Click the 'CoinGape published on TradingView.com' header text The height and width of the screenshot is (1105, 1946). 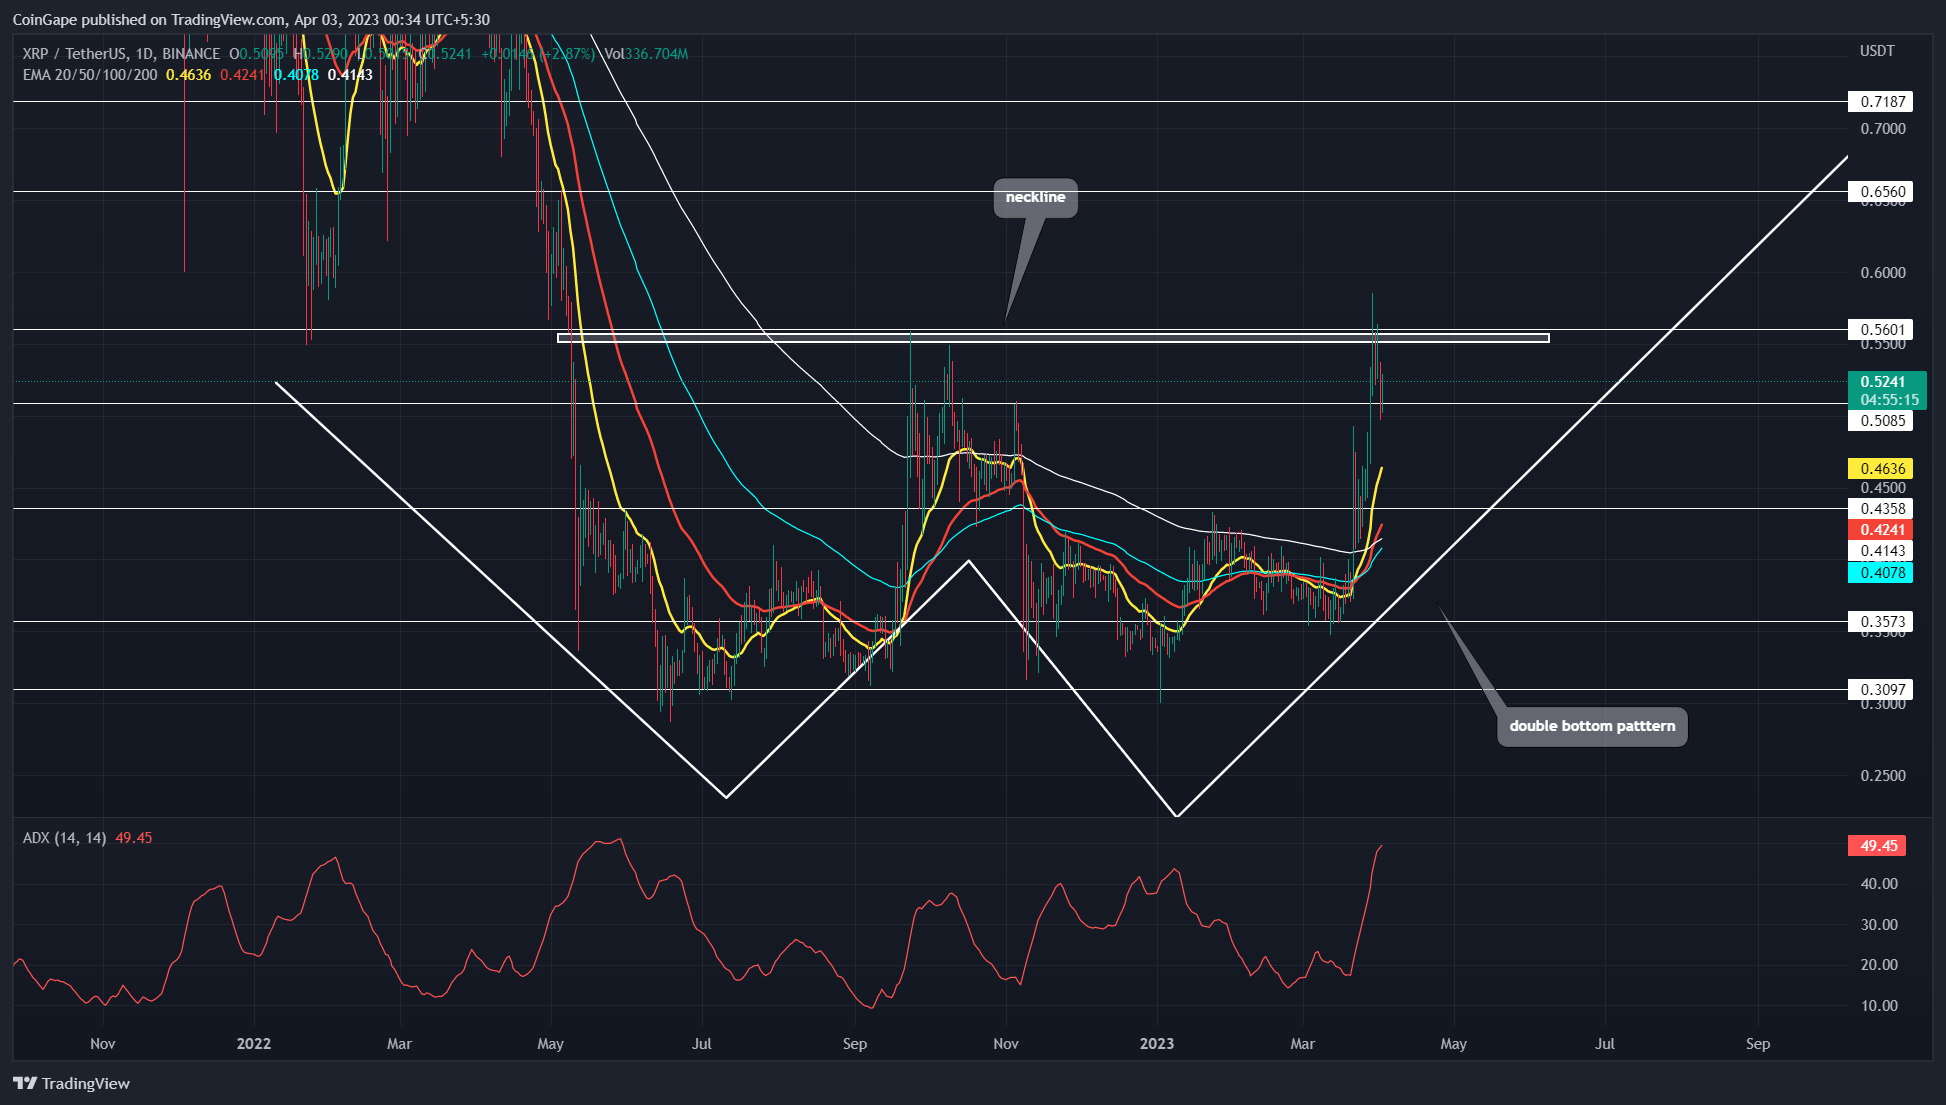tap(149, 20)
